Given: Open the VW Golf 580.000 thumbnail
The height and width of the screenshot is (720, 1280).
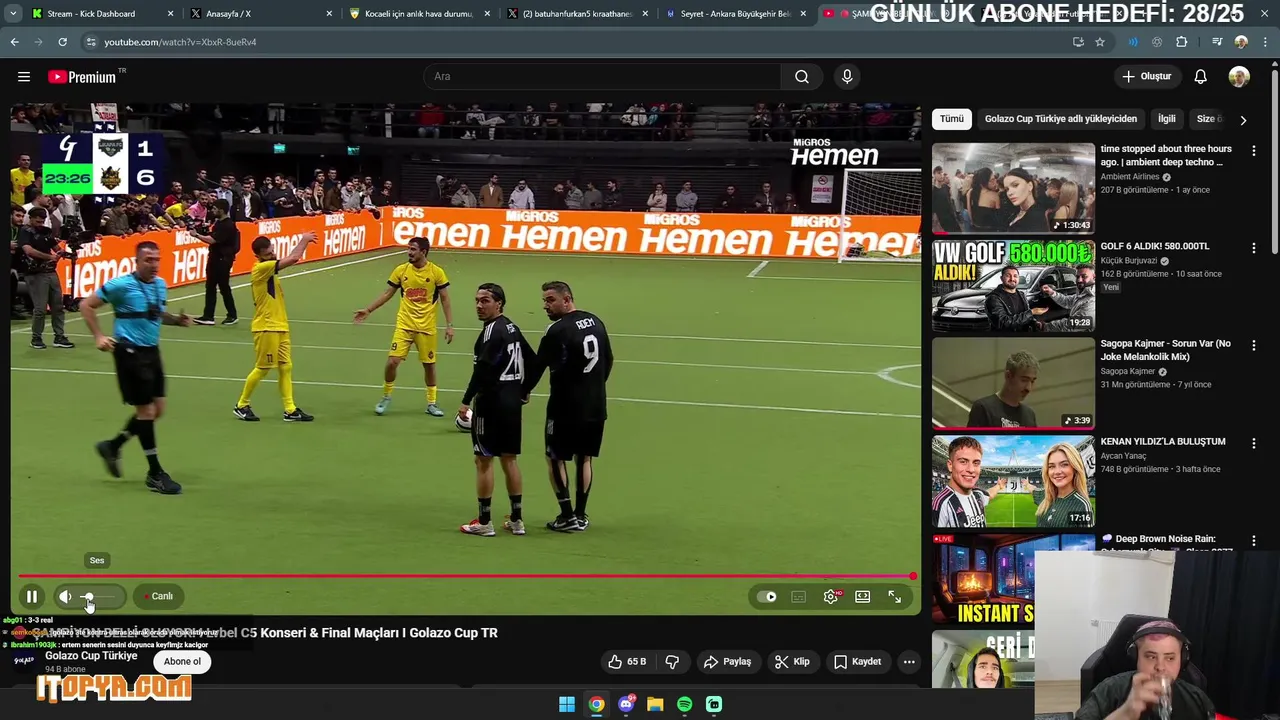Looking at the screenshot, I should click(x=1013, y=286).
